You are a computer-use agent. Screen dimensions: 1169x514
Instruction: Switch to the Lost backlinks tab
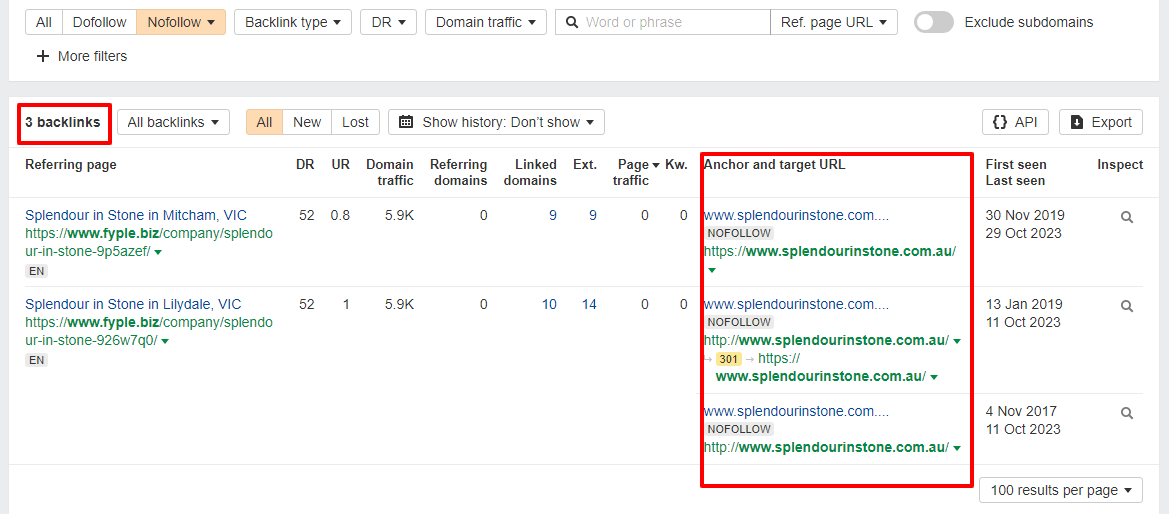(356, 122)
